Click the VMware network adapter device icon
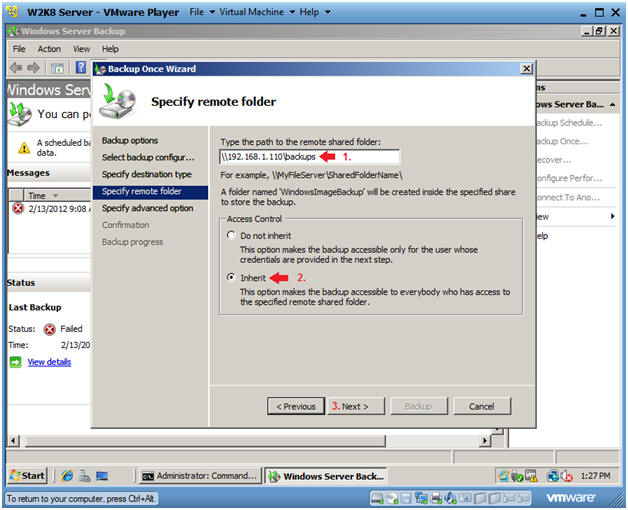The image size is (628, 510). (x=421, y=498)
